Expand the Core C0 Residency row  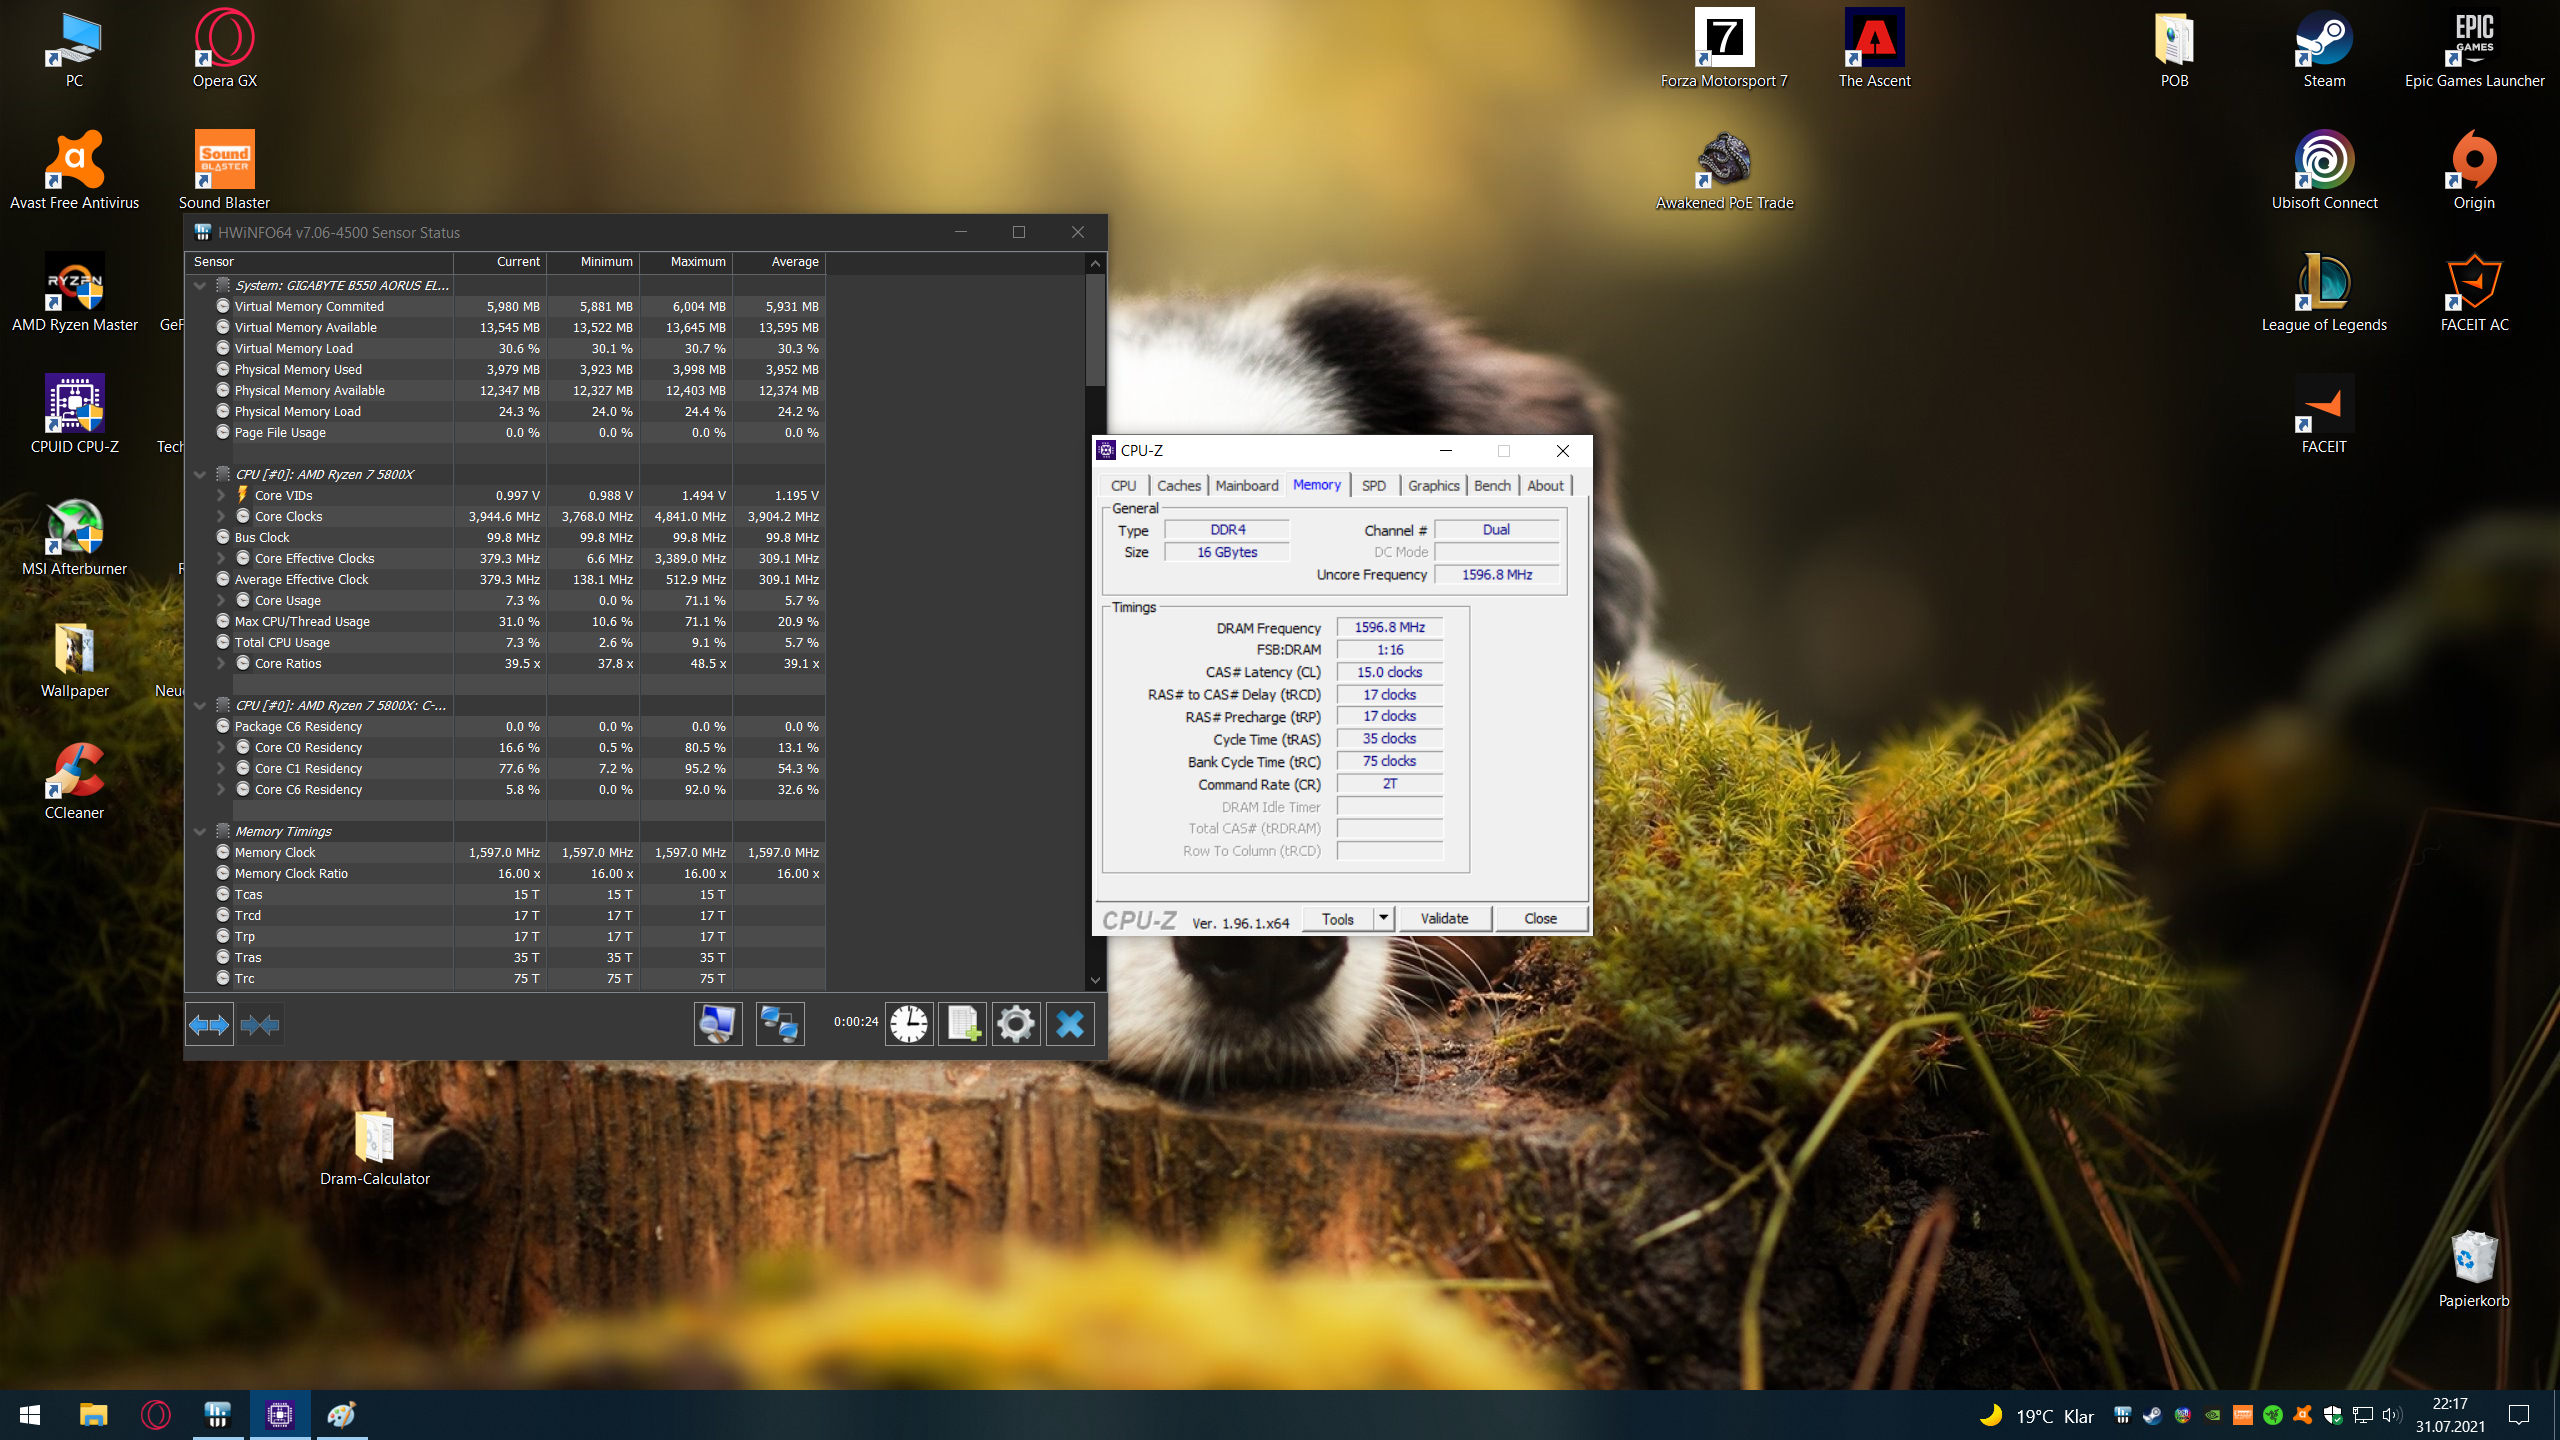(x=221, y=748)
